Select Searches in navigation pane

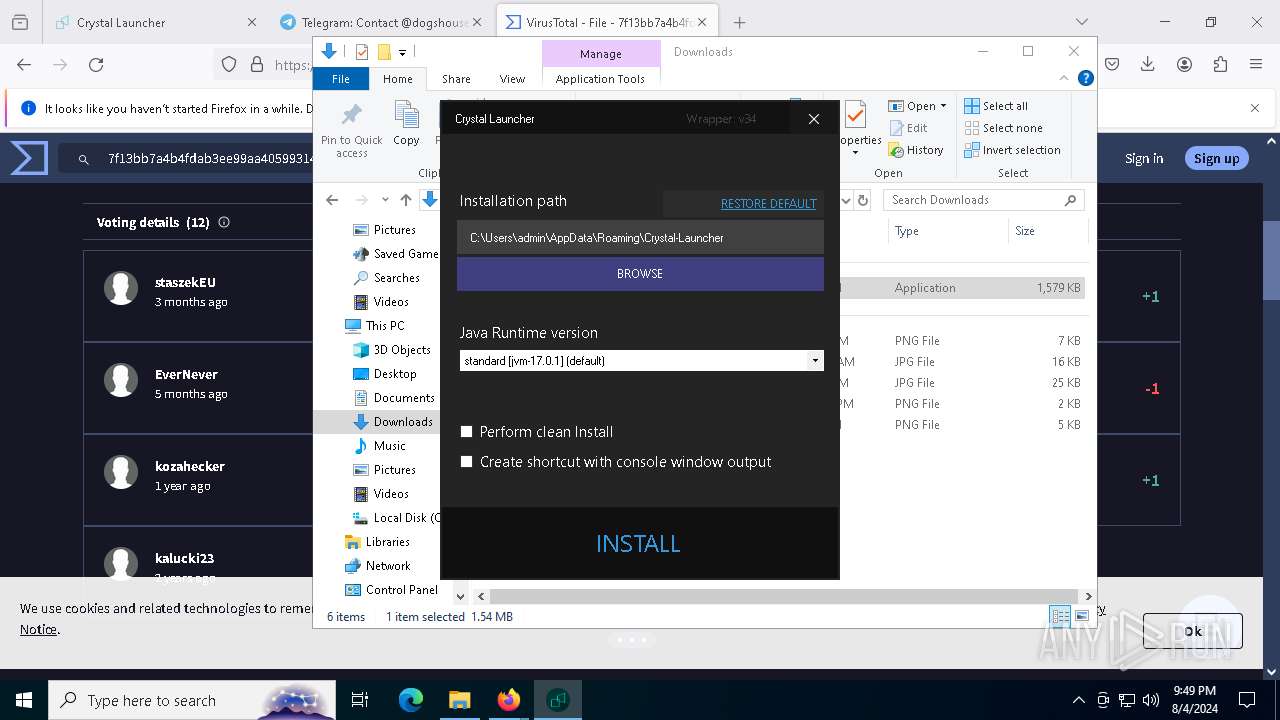click(x=386, y=278)
